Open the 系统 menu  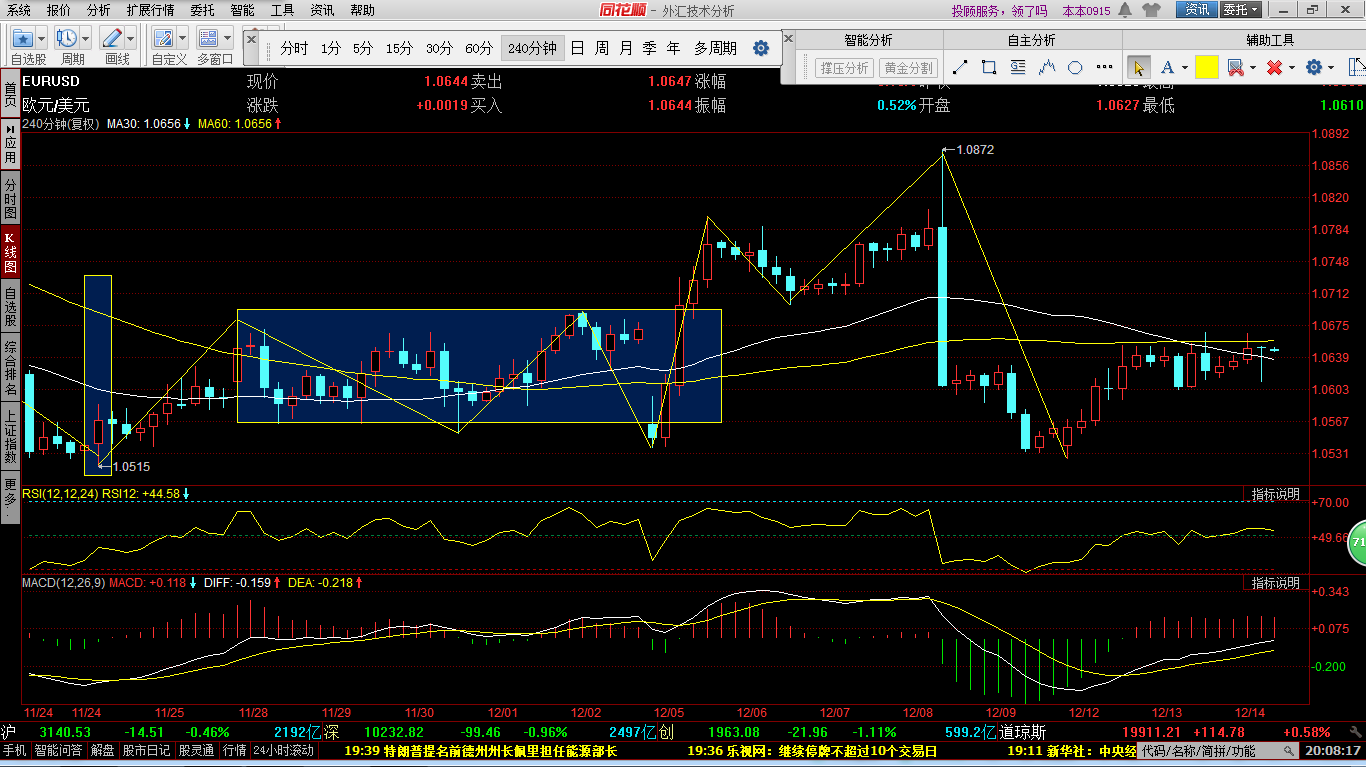coord(19,10)
